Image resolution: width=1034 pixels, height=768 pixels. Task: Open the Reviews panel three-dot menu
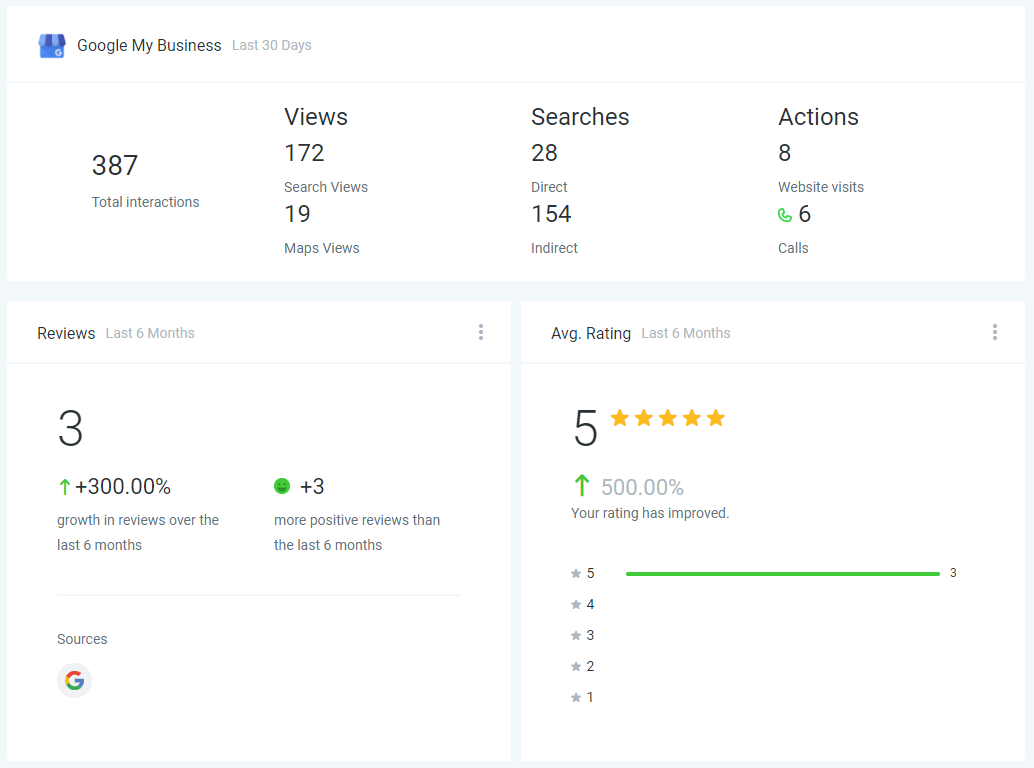pos(481,333)
